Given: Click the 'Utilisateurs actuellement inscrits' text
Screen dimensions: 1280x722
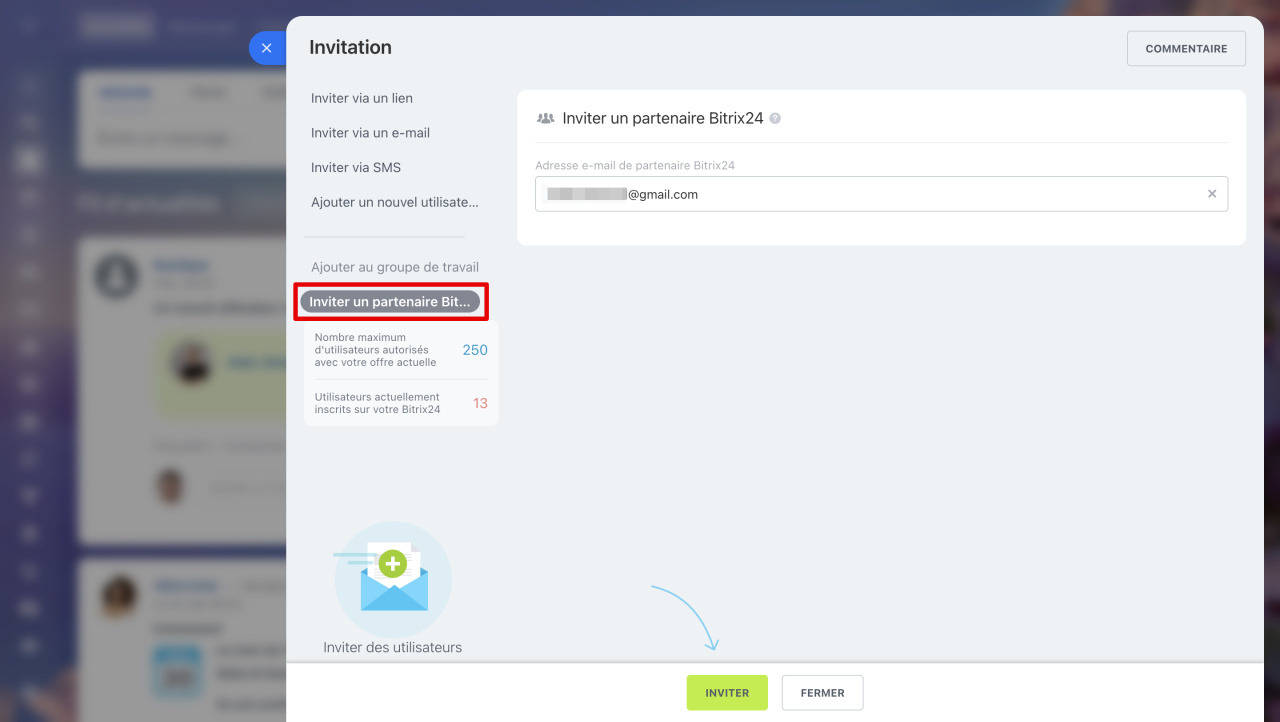Looking at the screenshot, I should coord(378,403).
